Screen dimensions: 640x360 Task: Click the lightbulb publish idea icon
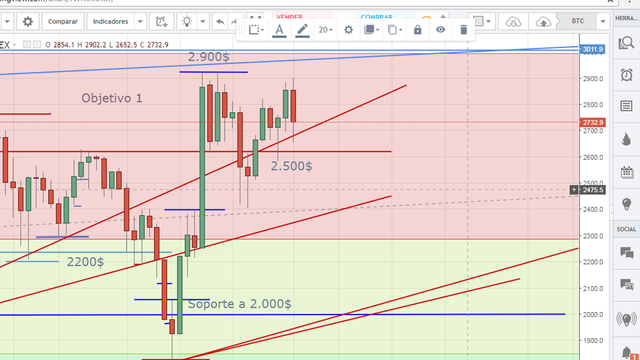click(187, 21)
